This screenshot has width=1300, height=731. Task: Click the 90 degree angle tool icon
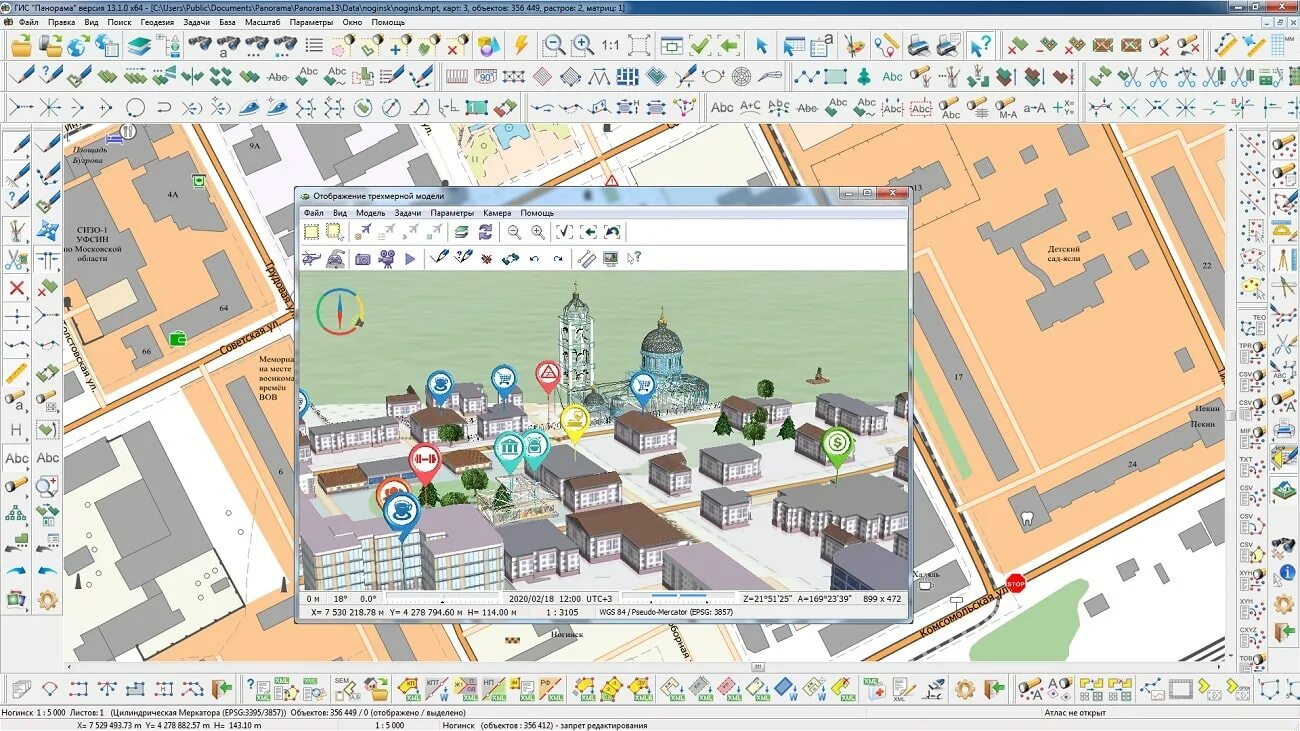(486, 76)
